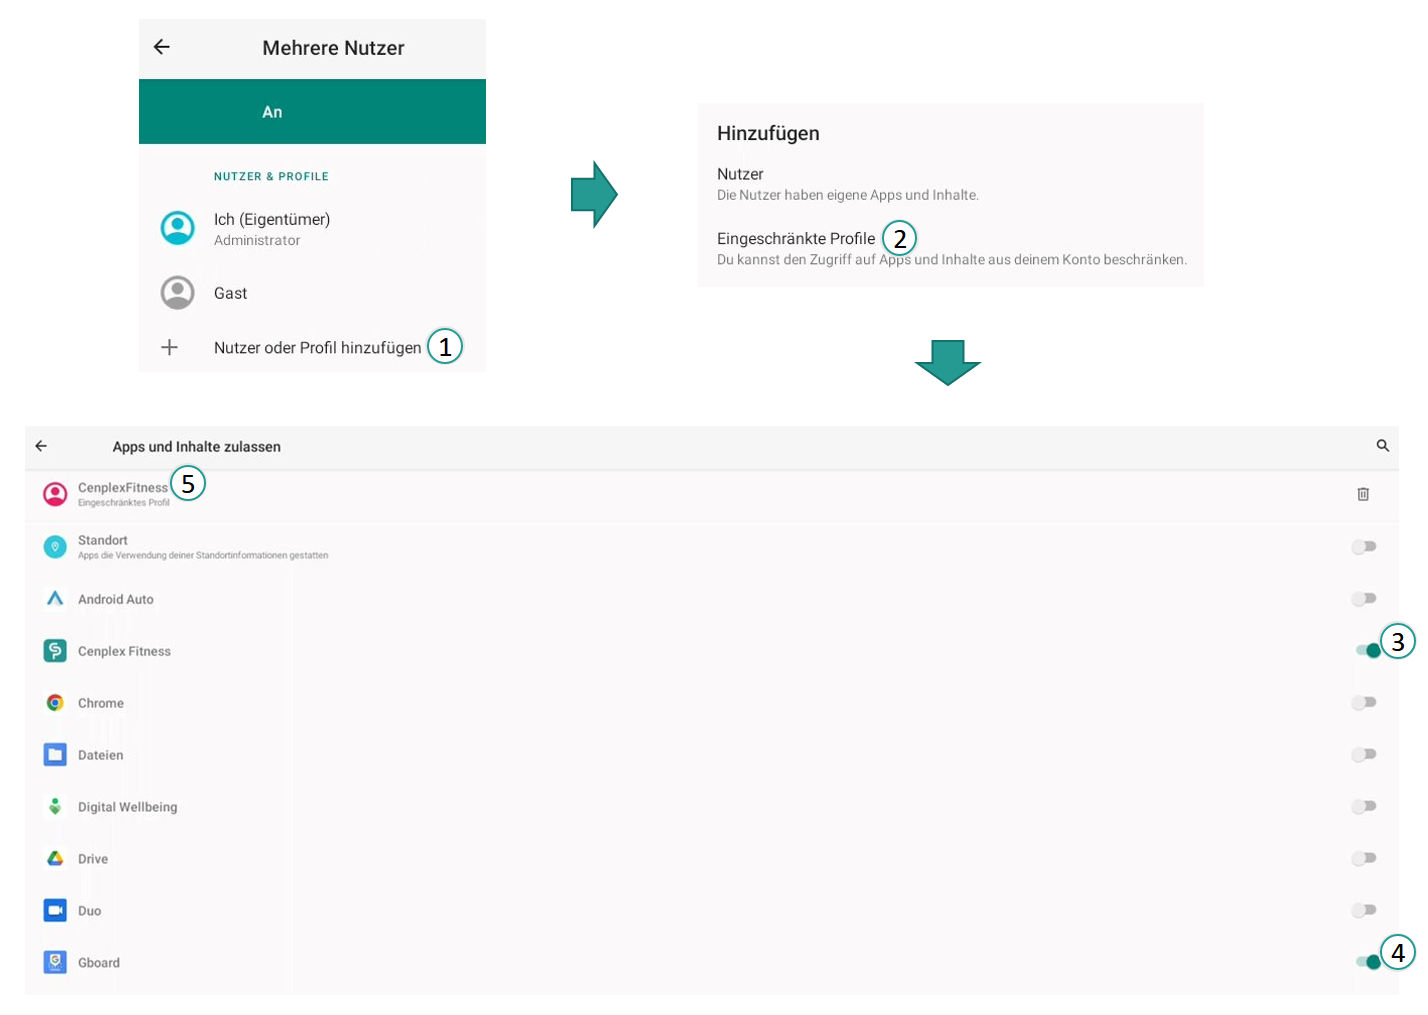Enable the Standort toggle
Image resolution: width=1428 pixels, height=1015 pixels.
pyautogui.click(x=1364, y=546)
